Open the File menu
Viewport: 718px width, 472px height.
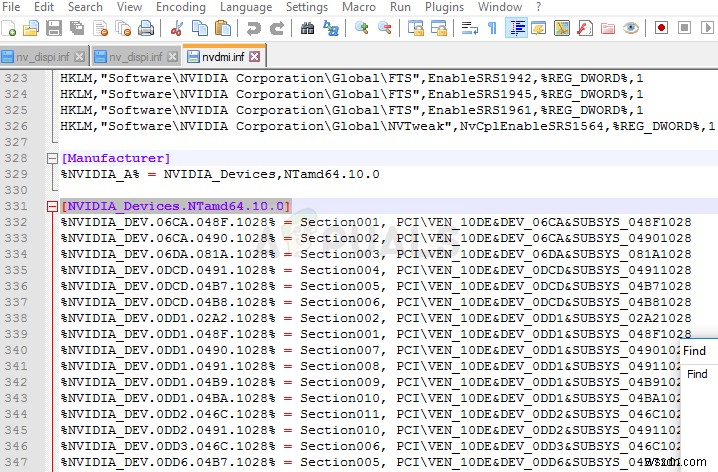(11, 7)
